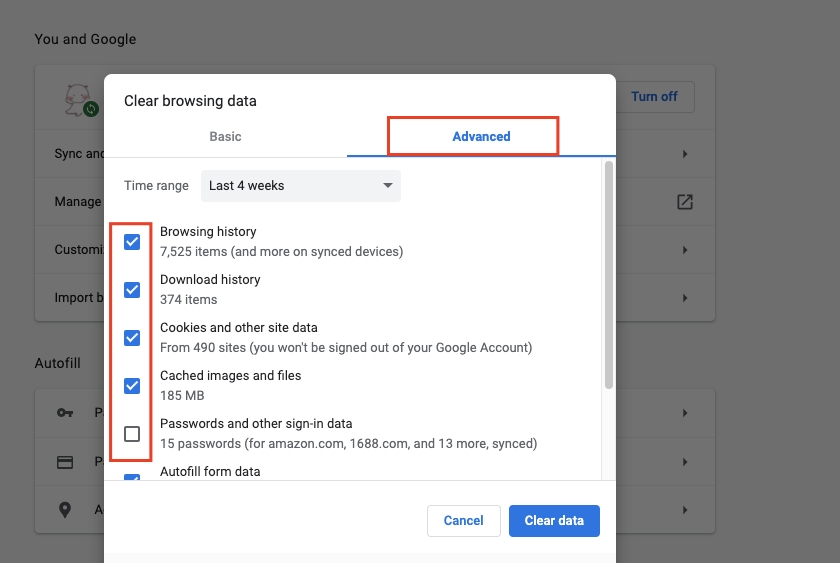Check Passwords and other sign-in data box

click(x=132, y=434)
